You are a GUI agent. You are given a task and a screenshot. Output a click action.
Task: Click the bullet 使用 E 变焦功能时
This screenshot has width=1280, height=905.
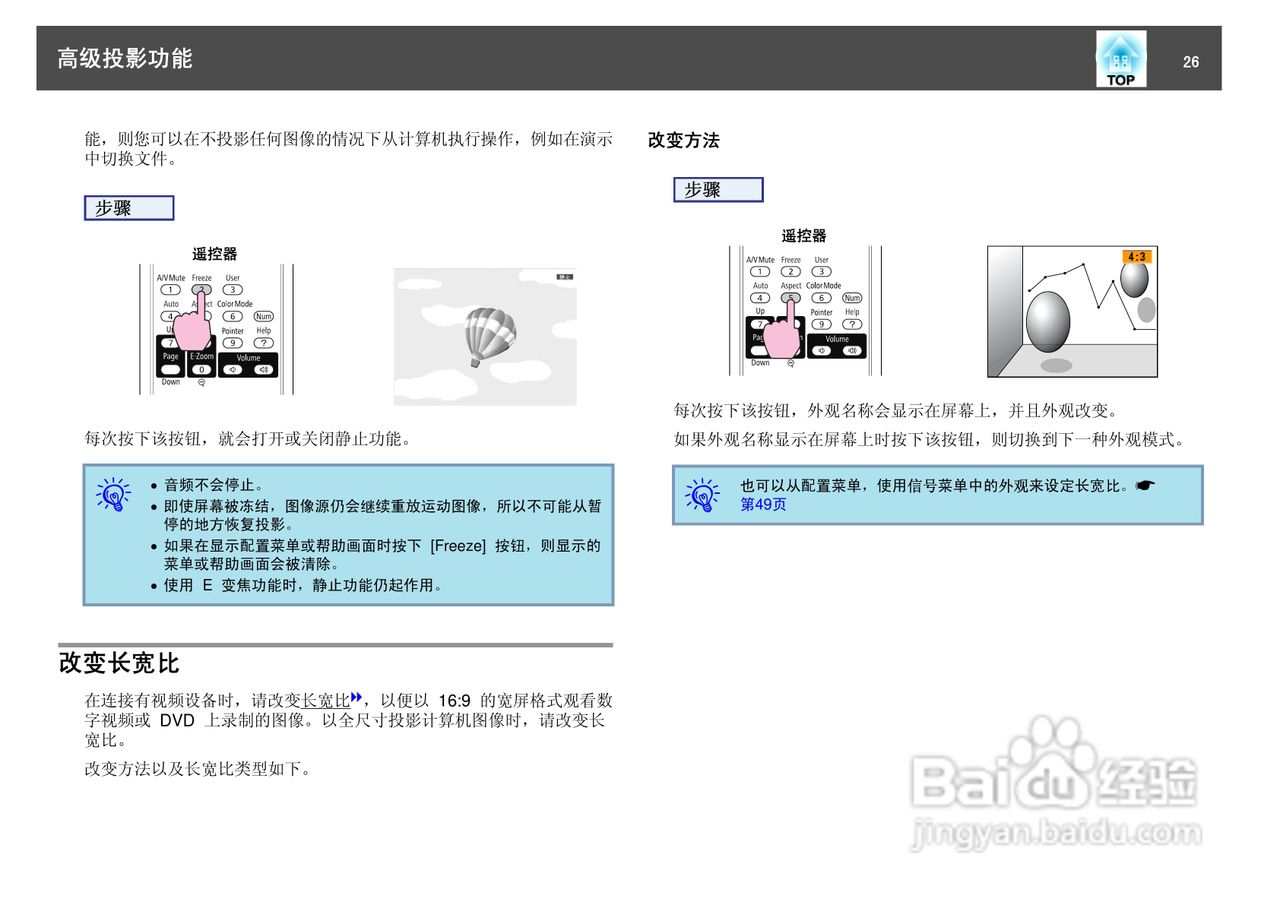[x=303, y=585]
